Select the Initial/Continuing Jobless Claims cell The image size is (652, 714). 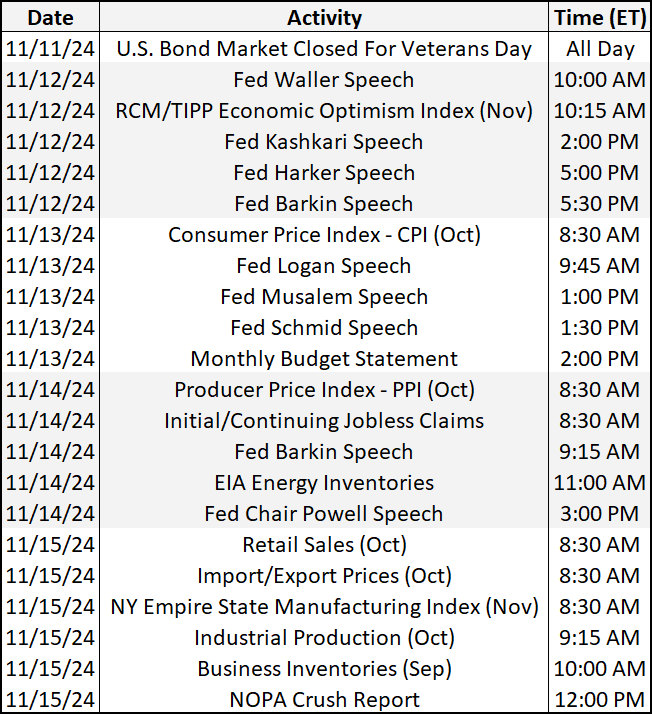click(x=324, y=421)
